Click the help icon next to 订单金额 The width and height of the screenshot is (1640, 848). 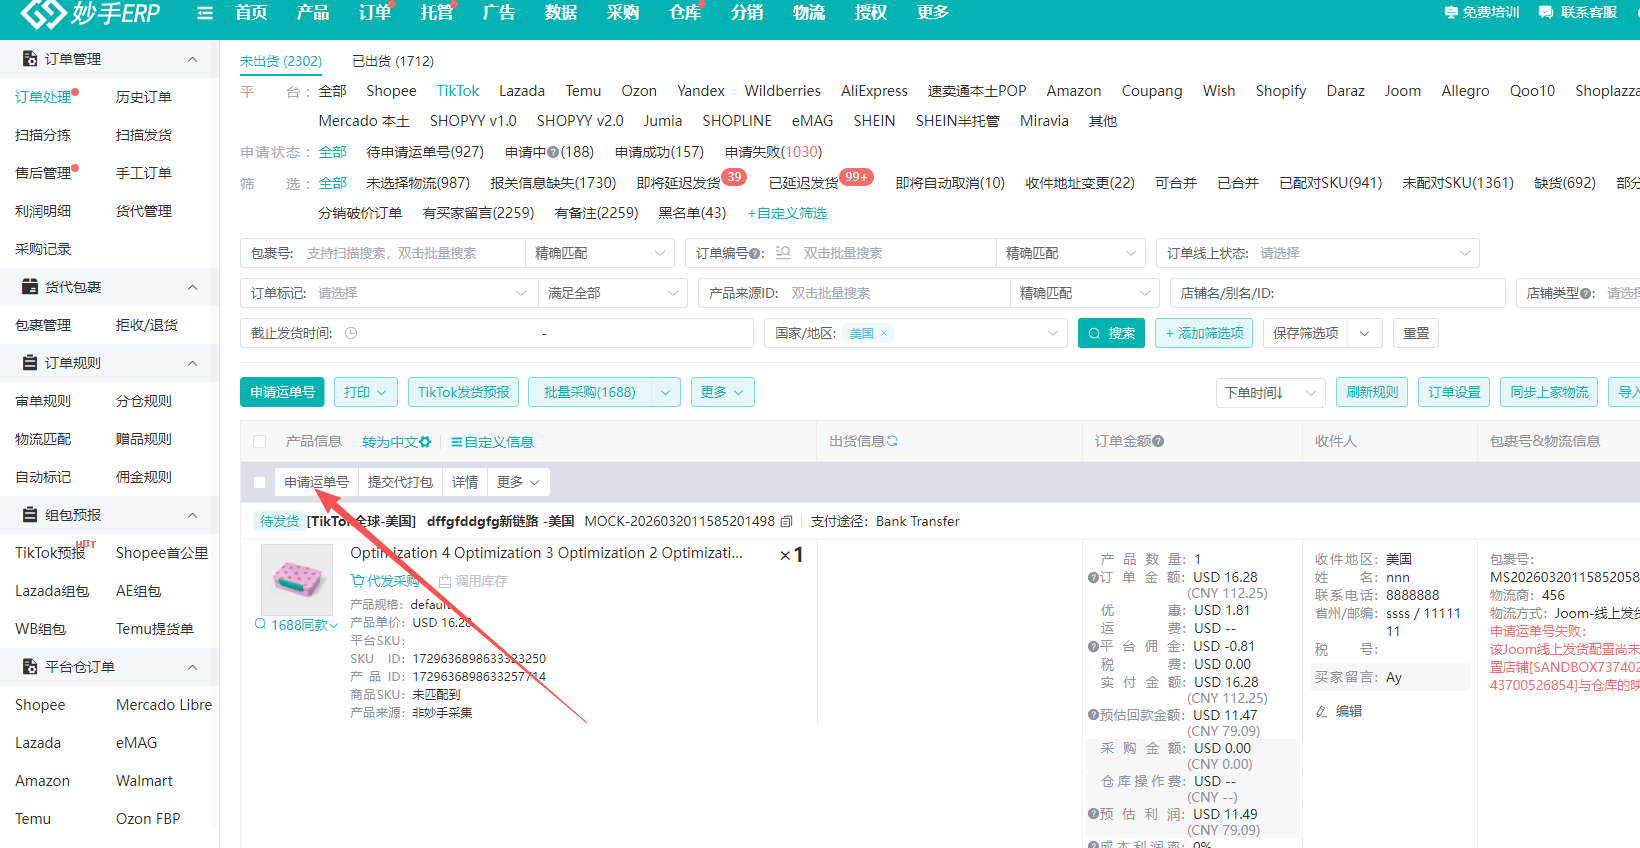1158,441
